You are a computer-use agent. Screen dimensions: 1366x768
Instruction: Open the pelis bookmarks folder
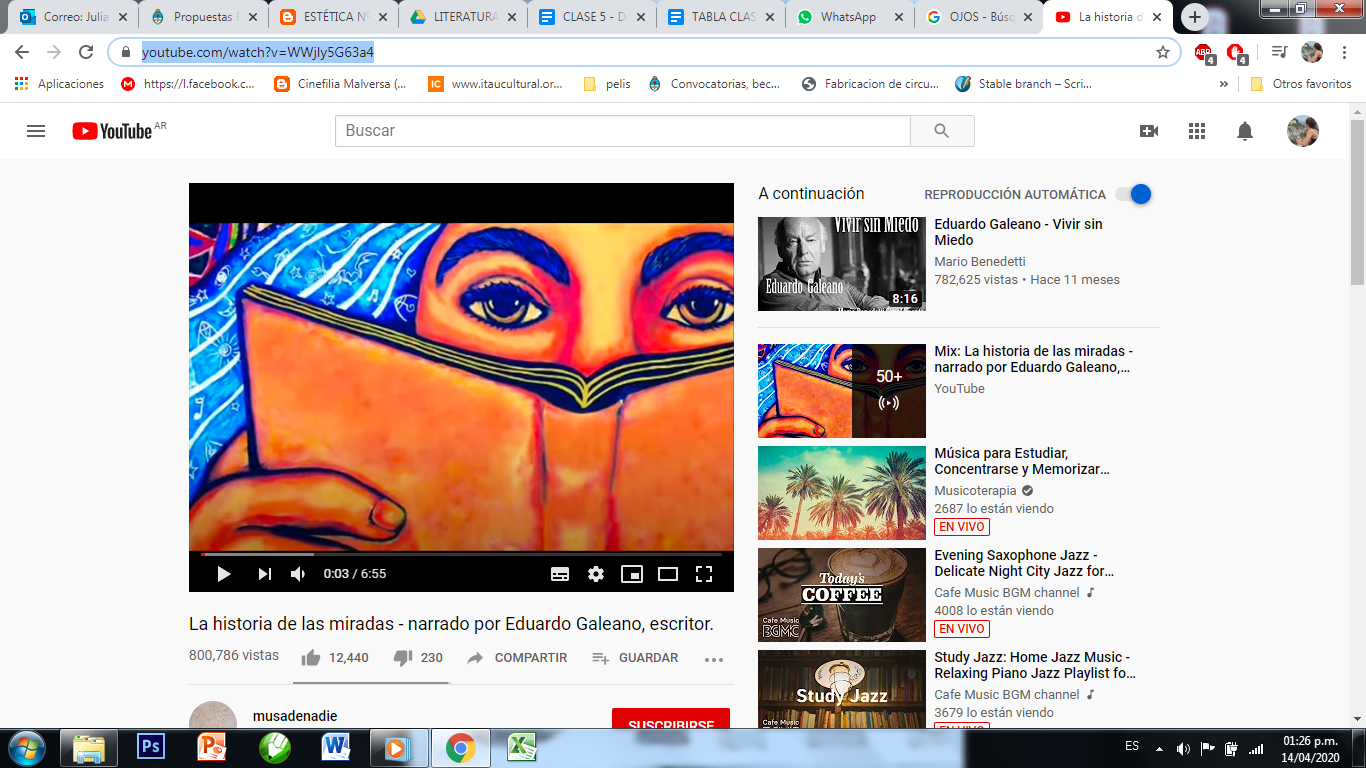[x=607, y=84]
